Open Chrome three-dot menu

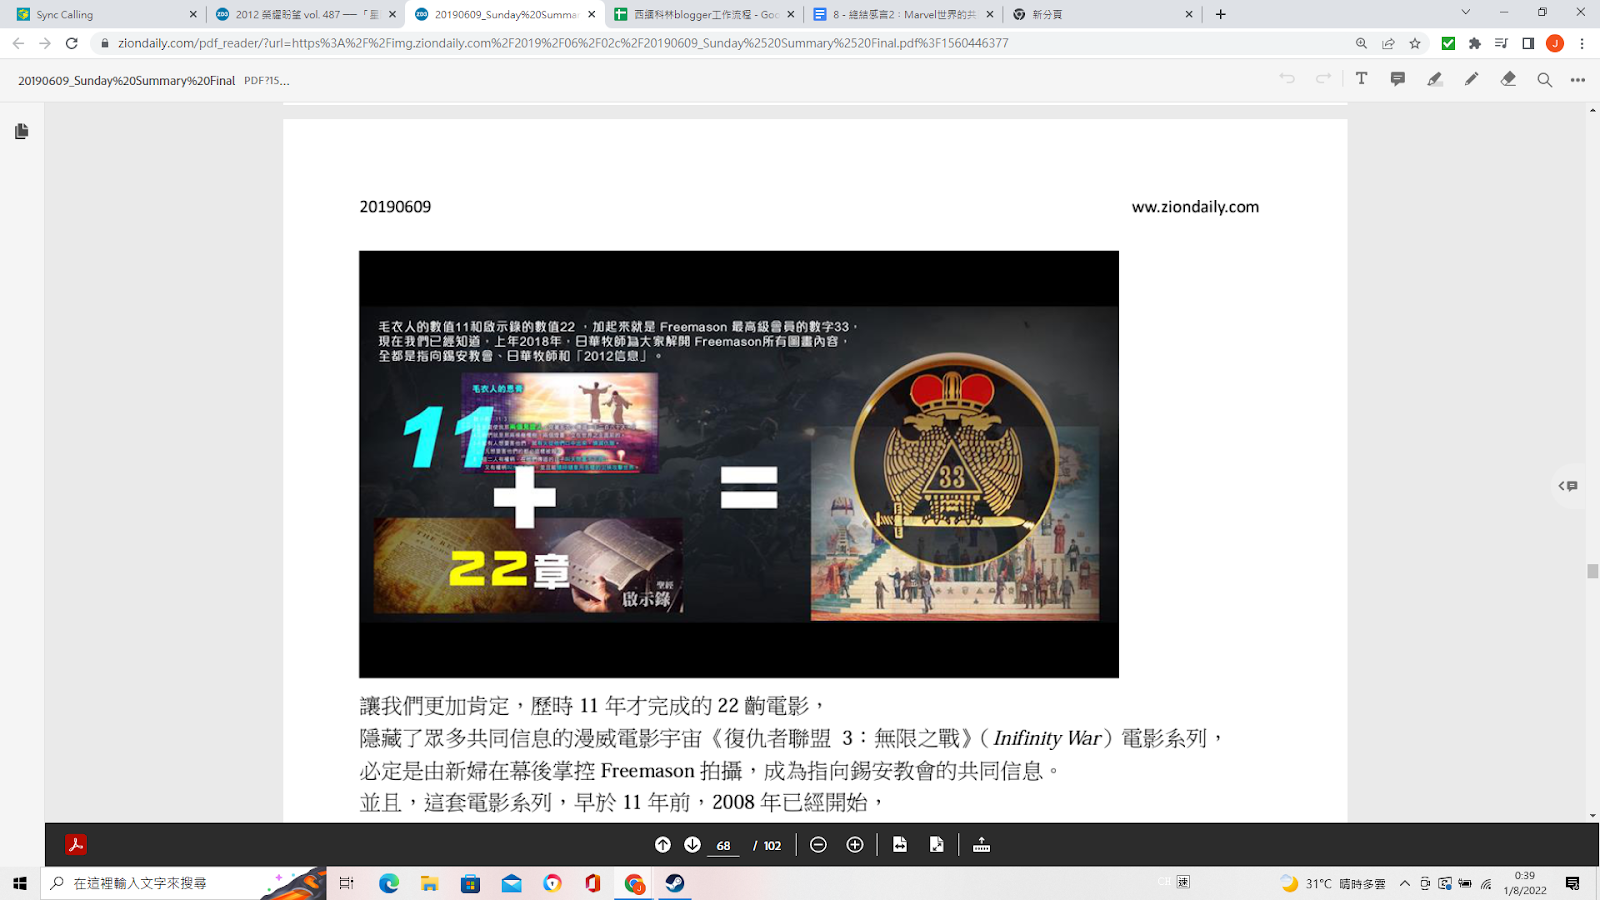tap(1582, 43)
